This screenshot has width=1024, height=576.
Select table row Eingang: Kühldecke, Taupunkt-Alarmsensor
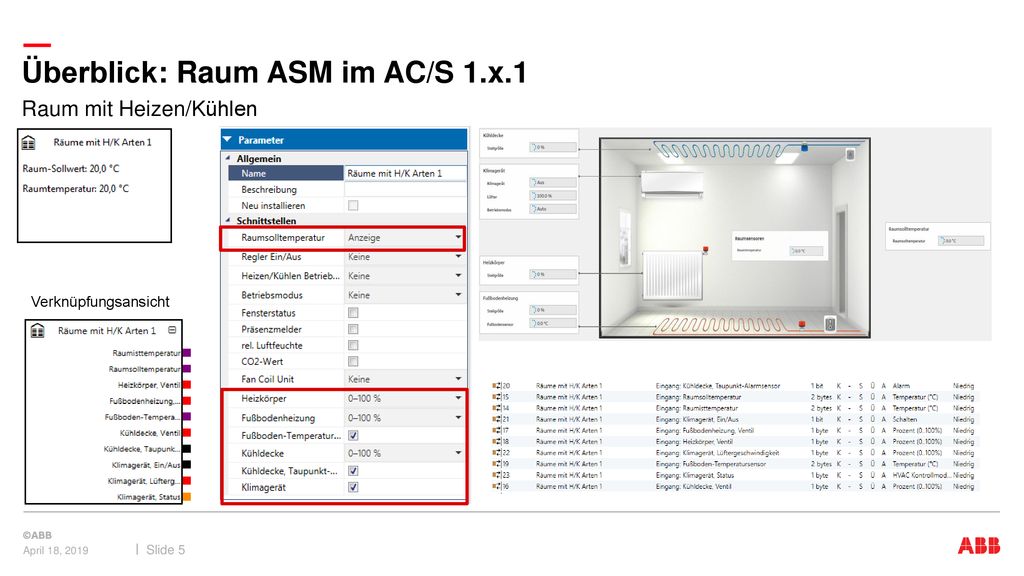(733, 386)
